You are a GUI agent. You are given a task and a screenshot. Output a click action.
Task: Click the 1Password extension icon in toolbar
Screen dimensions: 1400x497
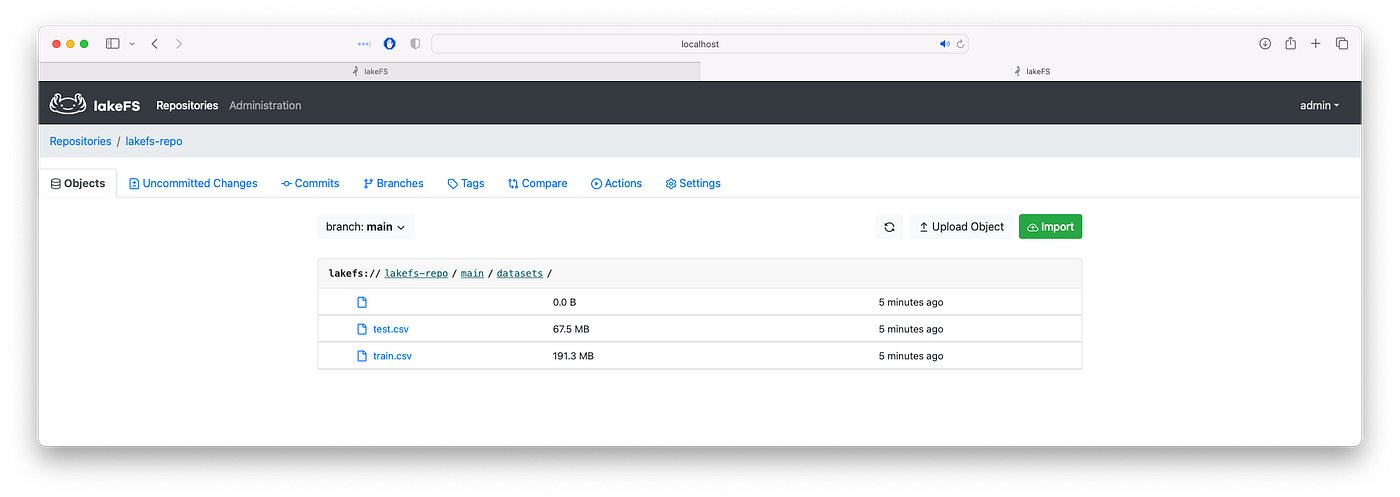coord(389,44)
